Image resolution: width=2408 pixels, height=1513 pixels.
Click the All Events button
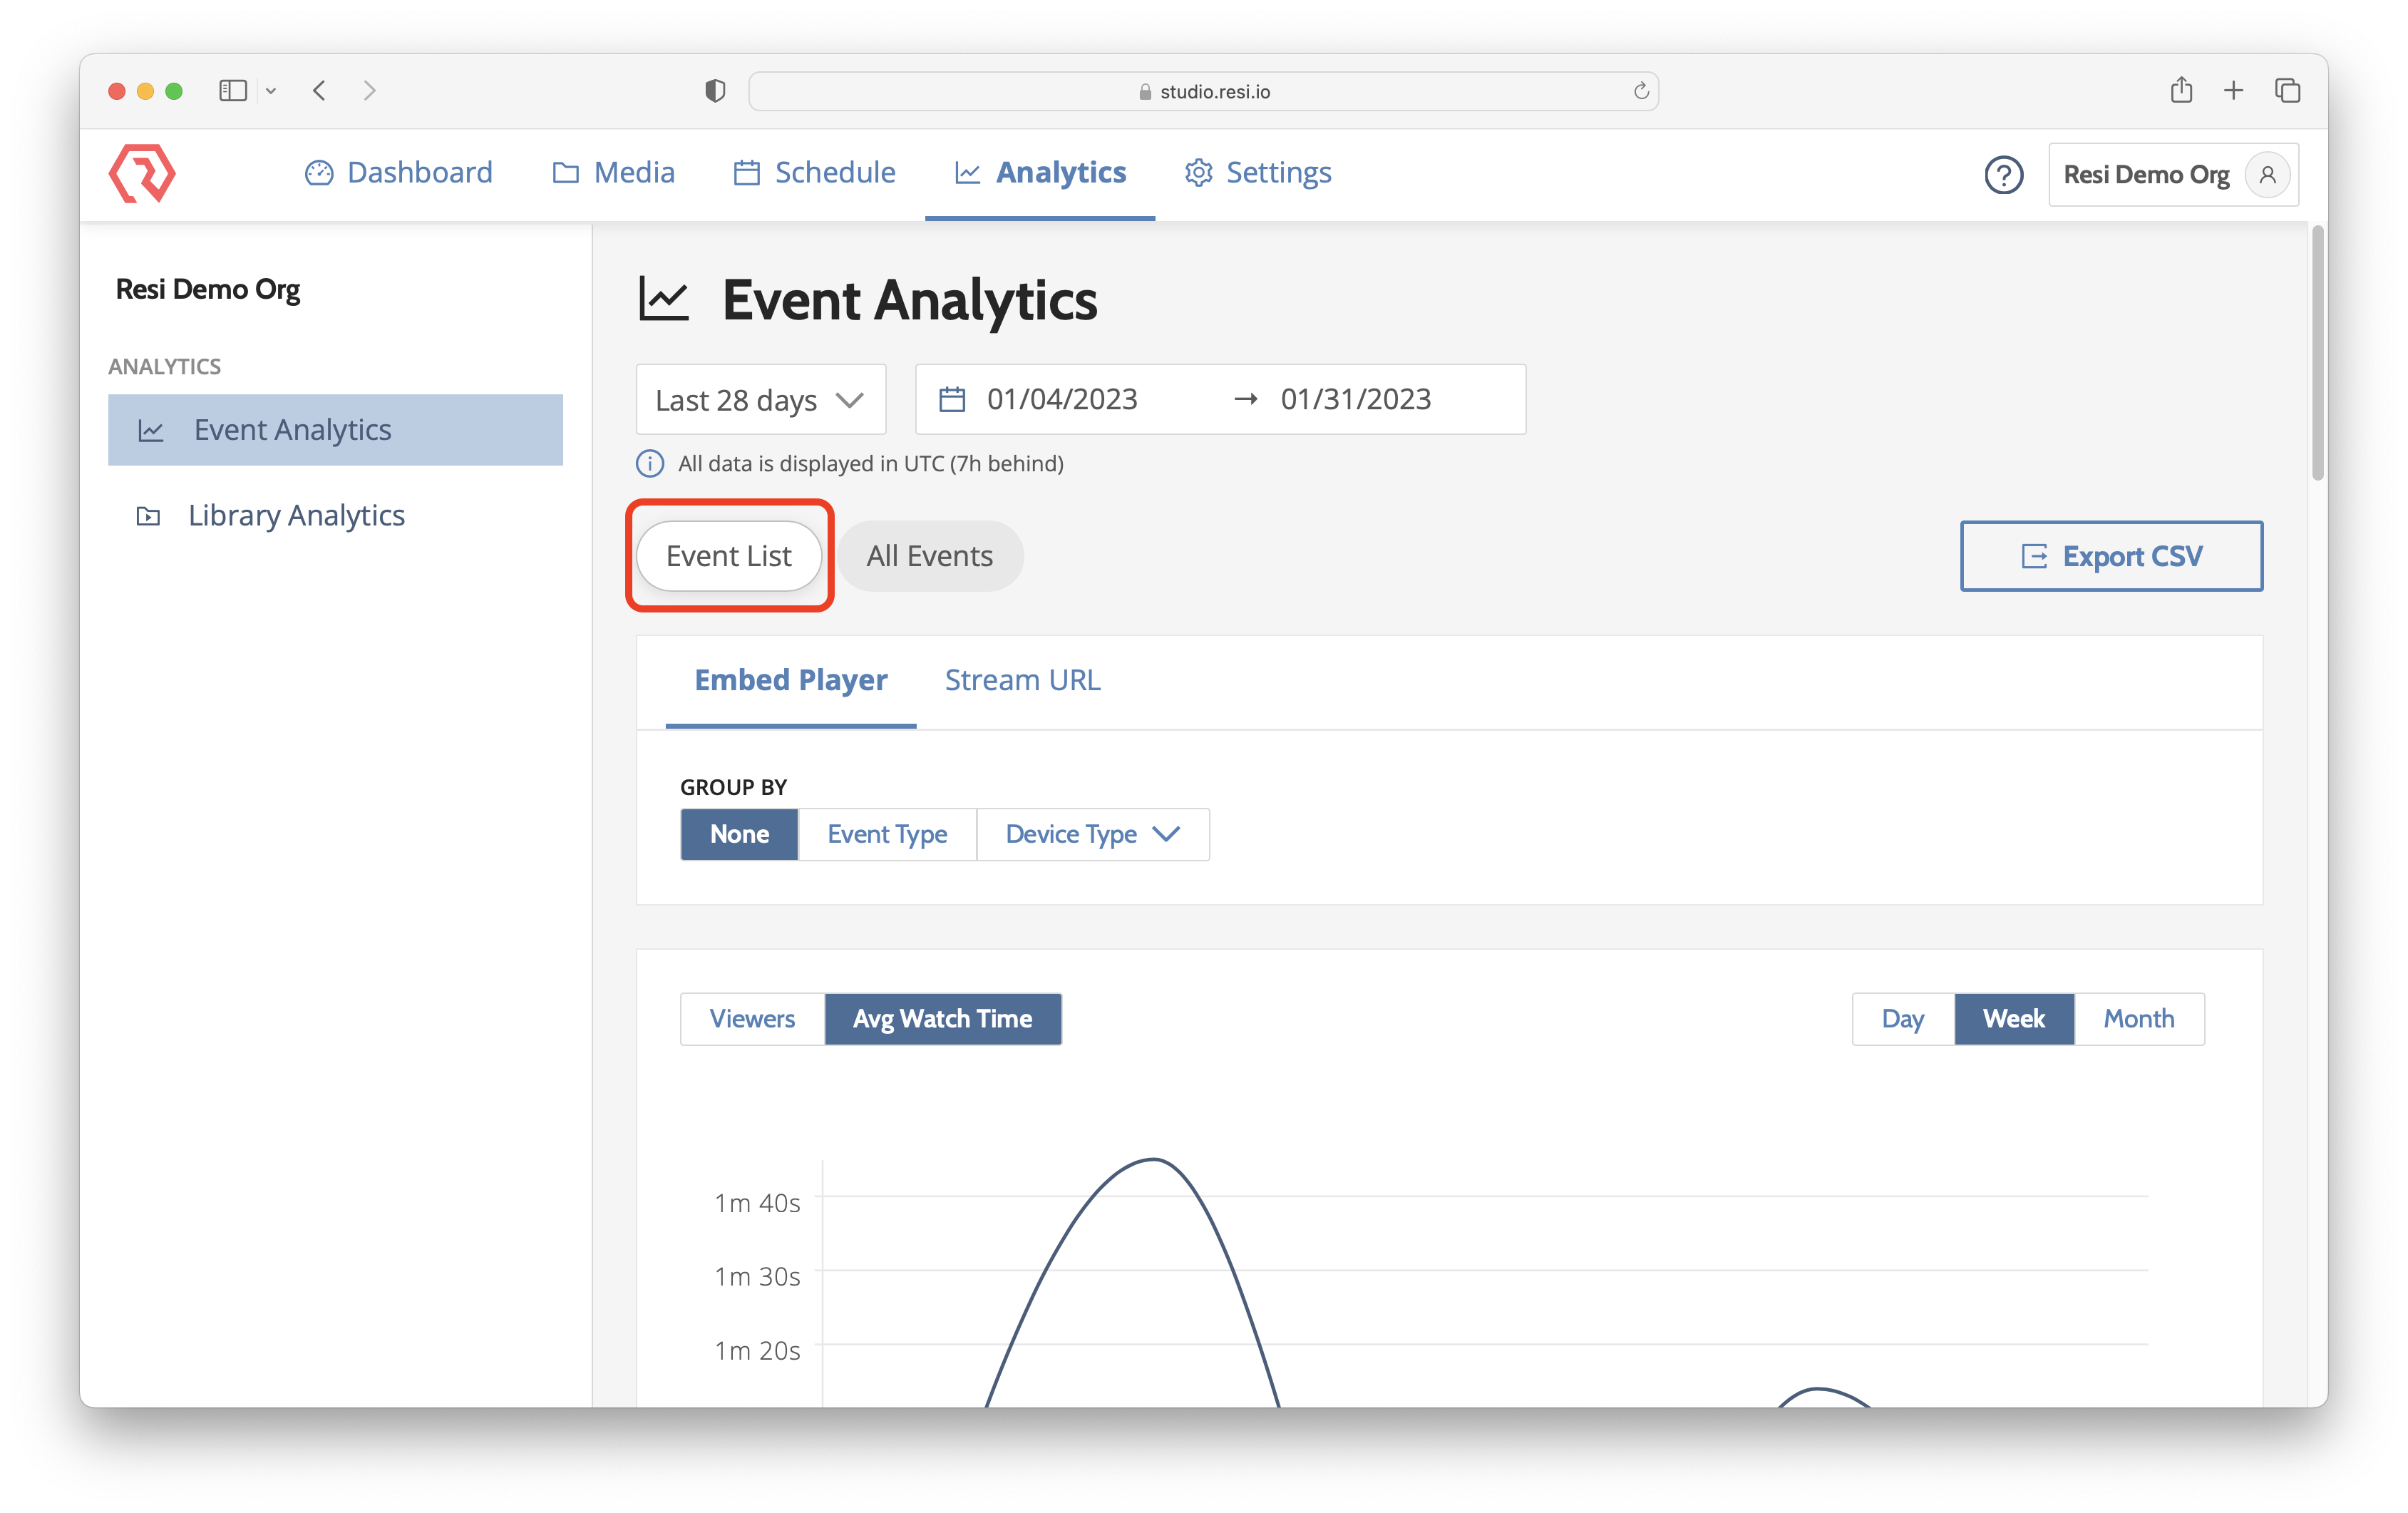click(x=930, y=556)
